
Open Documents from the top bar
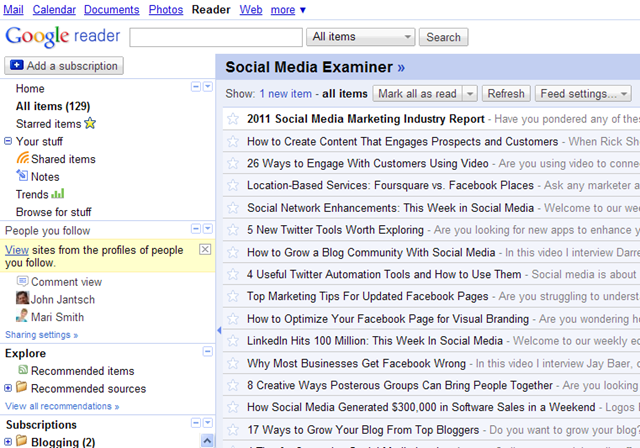click(112, 9)
